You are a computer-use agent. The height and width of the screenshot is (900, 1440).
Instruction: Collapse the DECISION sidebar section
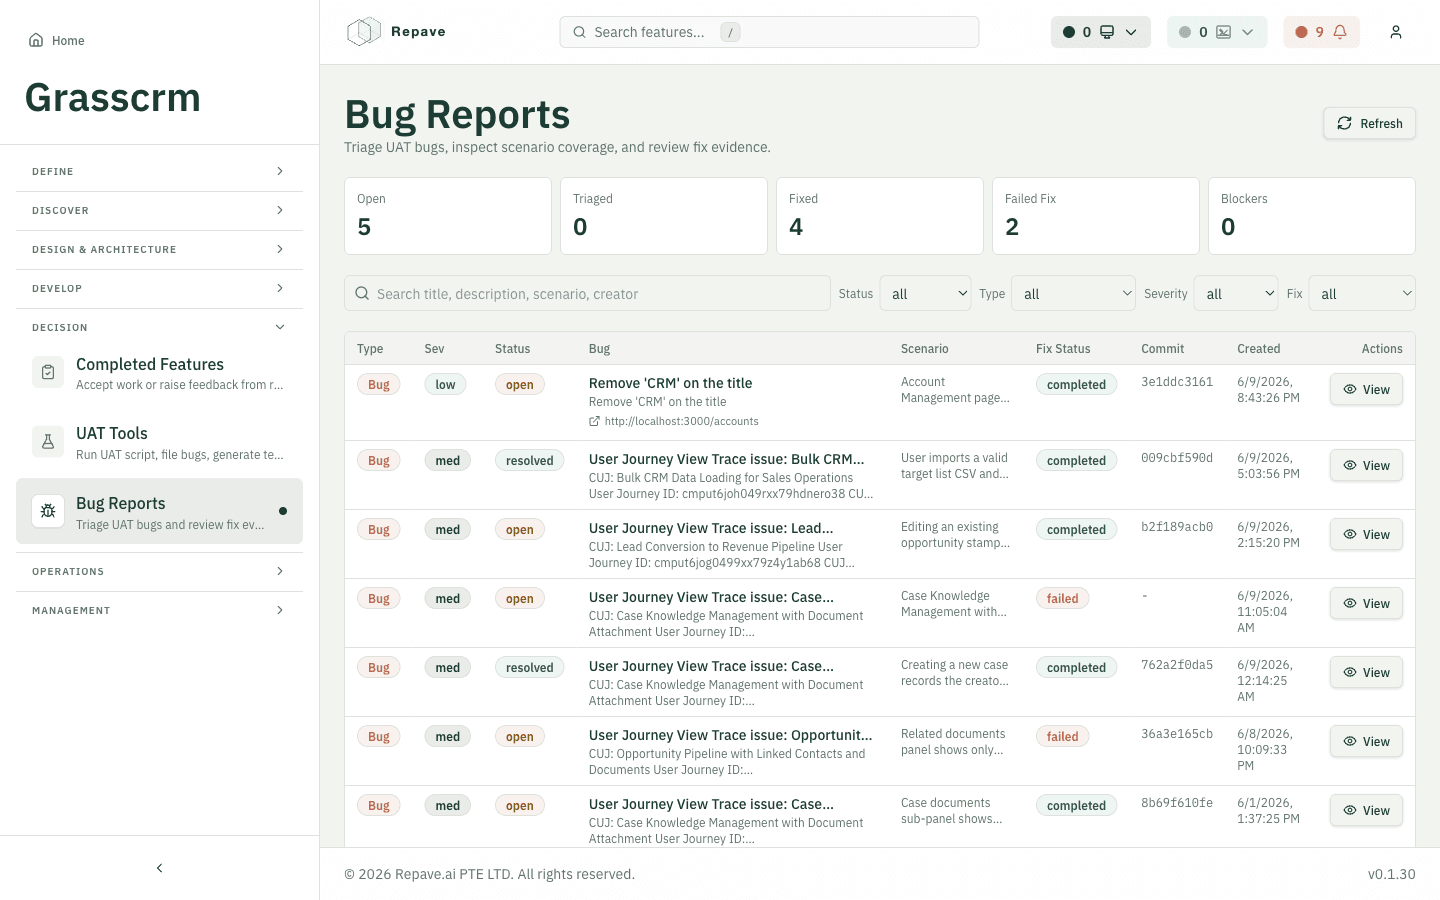point(159,328)
